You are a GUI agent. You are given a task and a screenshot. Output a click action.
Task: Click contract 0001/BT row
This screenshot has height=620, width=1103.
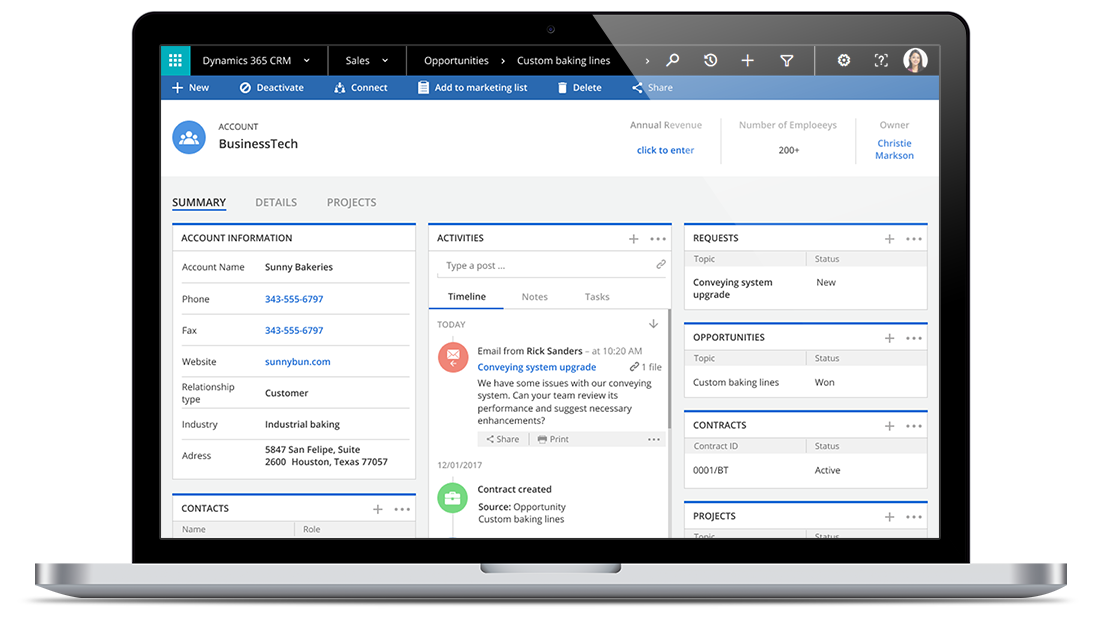click(805, 470)
